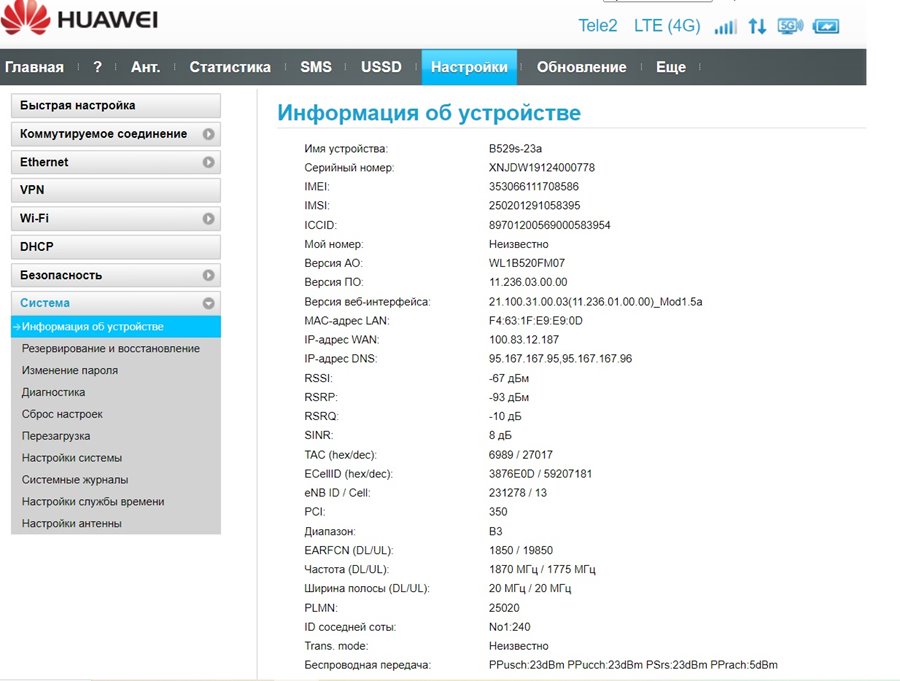The height and width of the screenshot is (681, 900).
Task: Open Настройки антенны submenu item
Action: pyautogui.click(x=72, y=523)
